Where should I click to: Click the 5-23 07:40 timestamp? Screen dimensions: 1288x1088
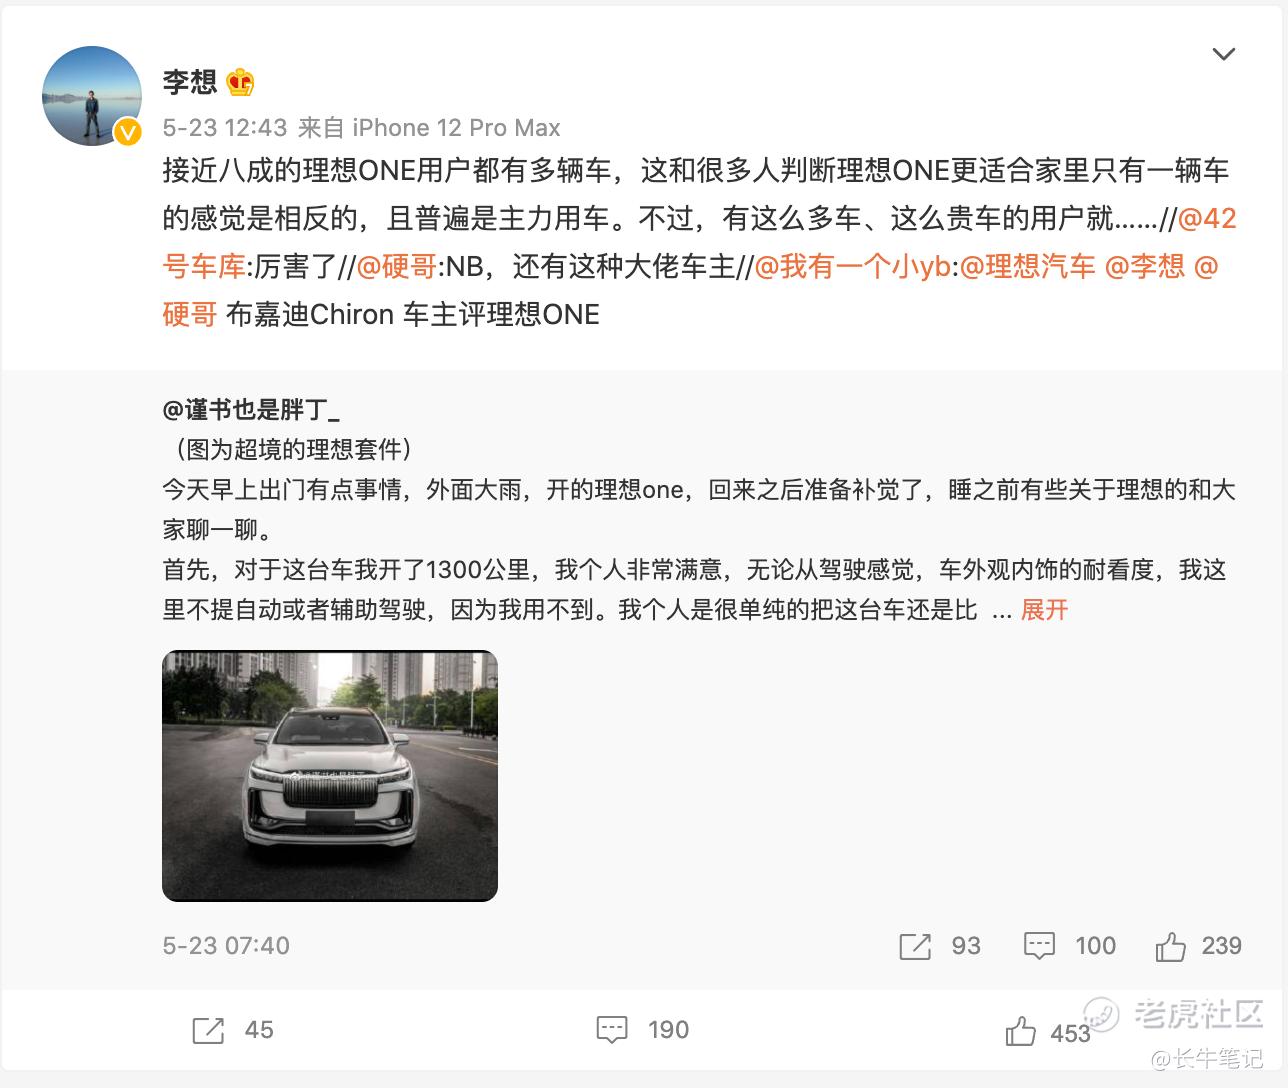pyautogui.click(x=226, y=946)
